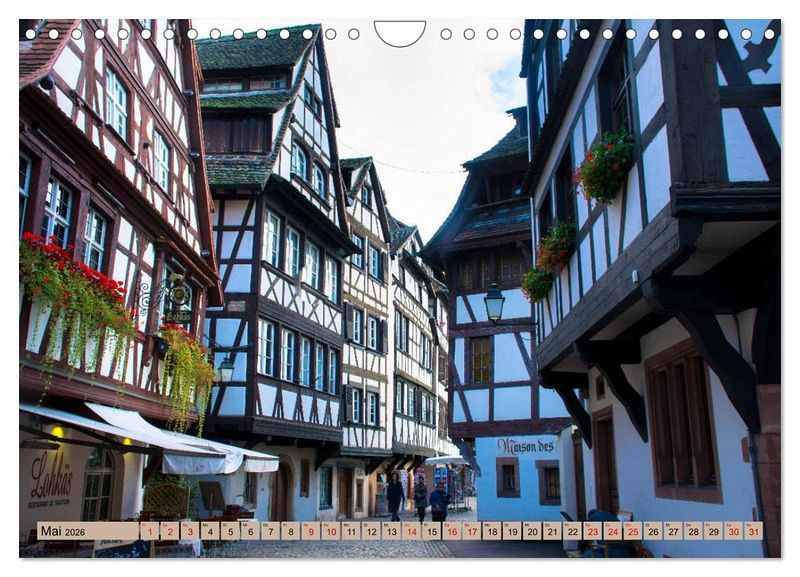Click the calendar hanger notch at top
This screenshot has height=577, width=800.
coord(399,35)
